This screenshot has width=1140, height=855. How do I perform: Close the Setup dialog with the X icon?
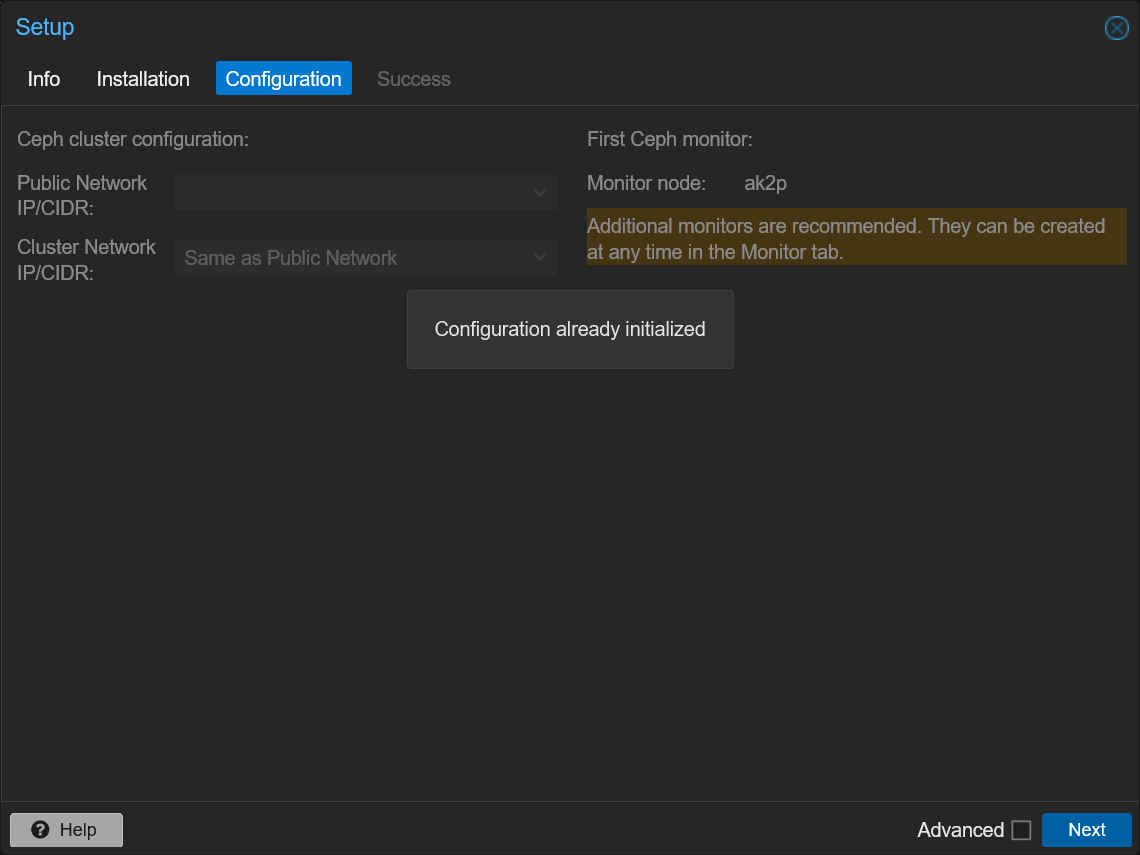[x=1116, y=28]
